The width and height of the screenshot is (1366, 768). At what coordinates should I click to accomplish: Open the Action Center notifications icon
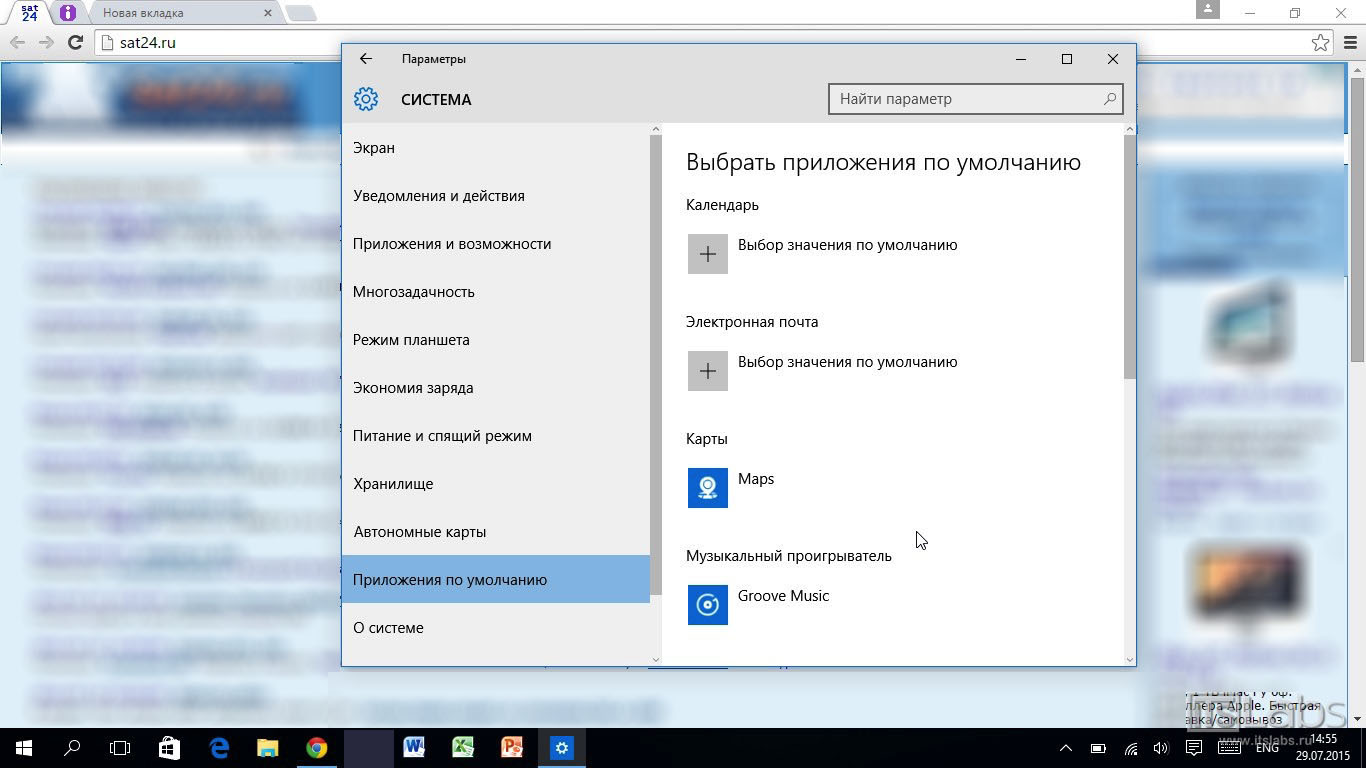pyautogui.click(x=1193, y=748)
